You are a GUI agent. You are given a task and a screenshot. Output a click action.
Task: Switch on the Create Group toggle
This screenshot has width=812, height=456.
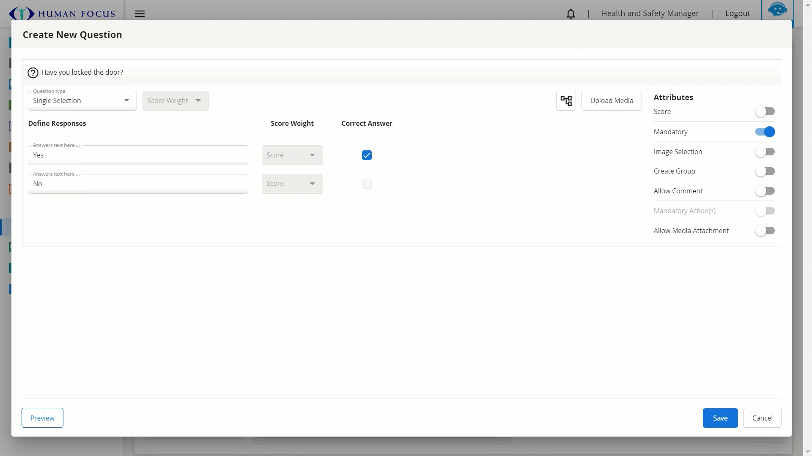pyautogui.click(x=765, y=171)
